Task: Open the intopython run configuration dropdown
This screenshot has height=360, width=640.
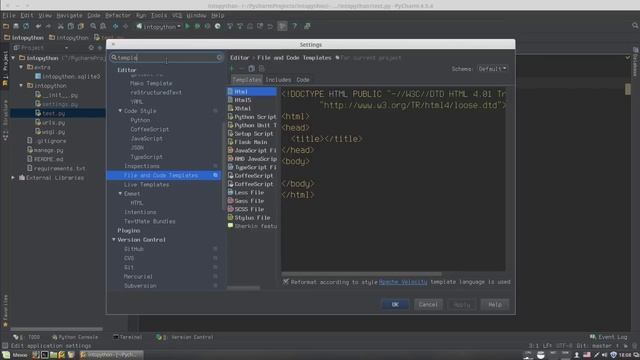Action: [x=159, y=27]
